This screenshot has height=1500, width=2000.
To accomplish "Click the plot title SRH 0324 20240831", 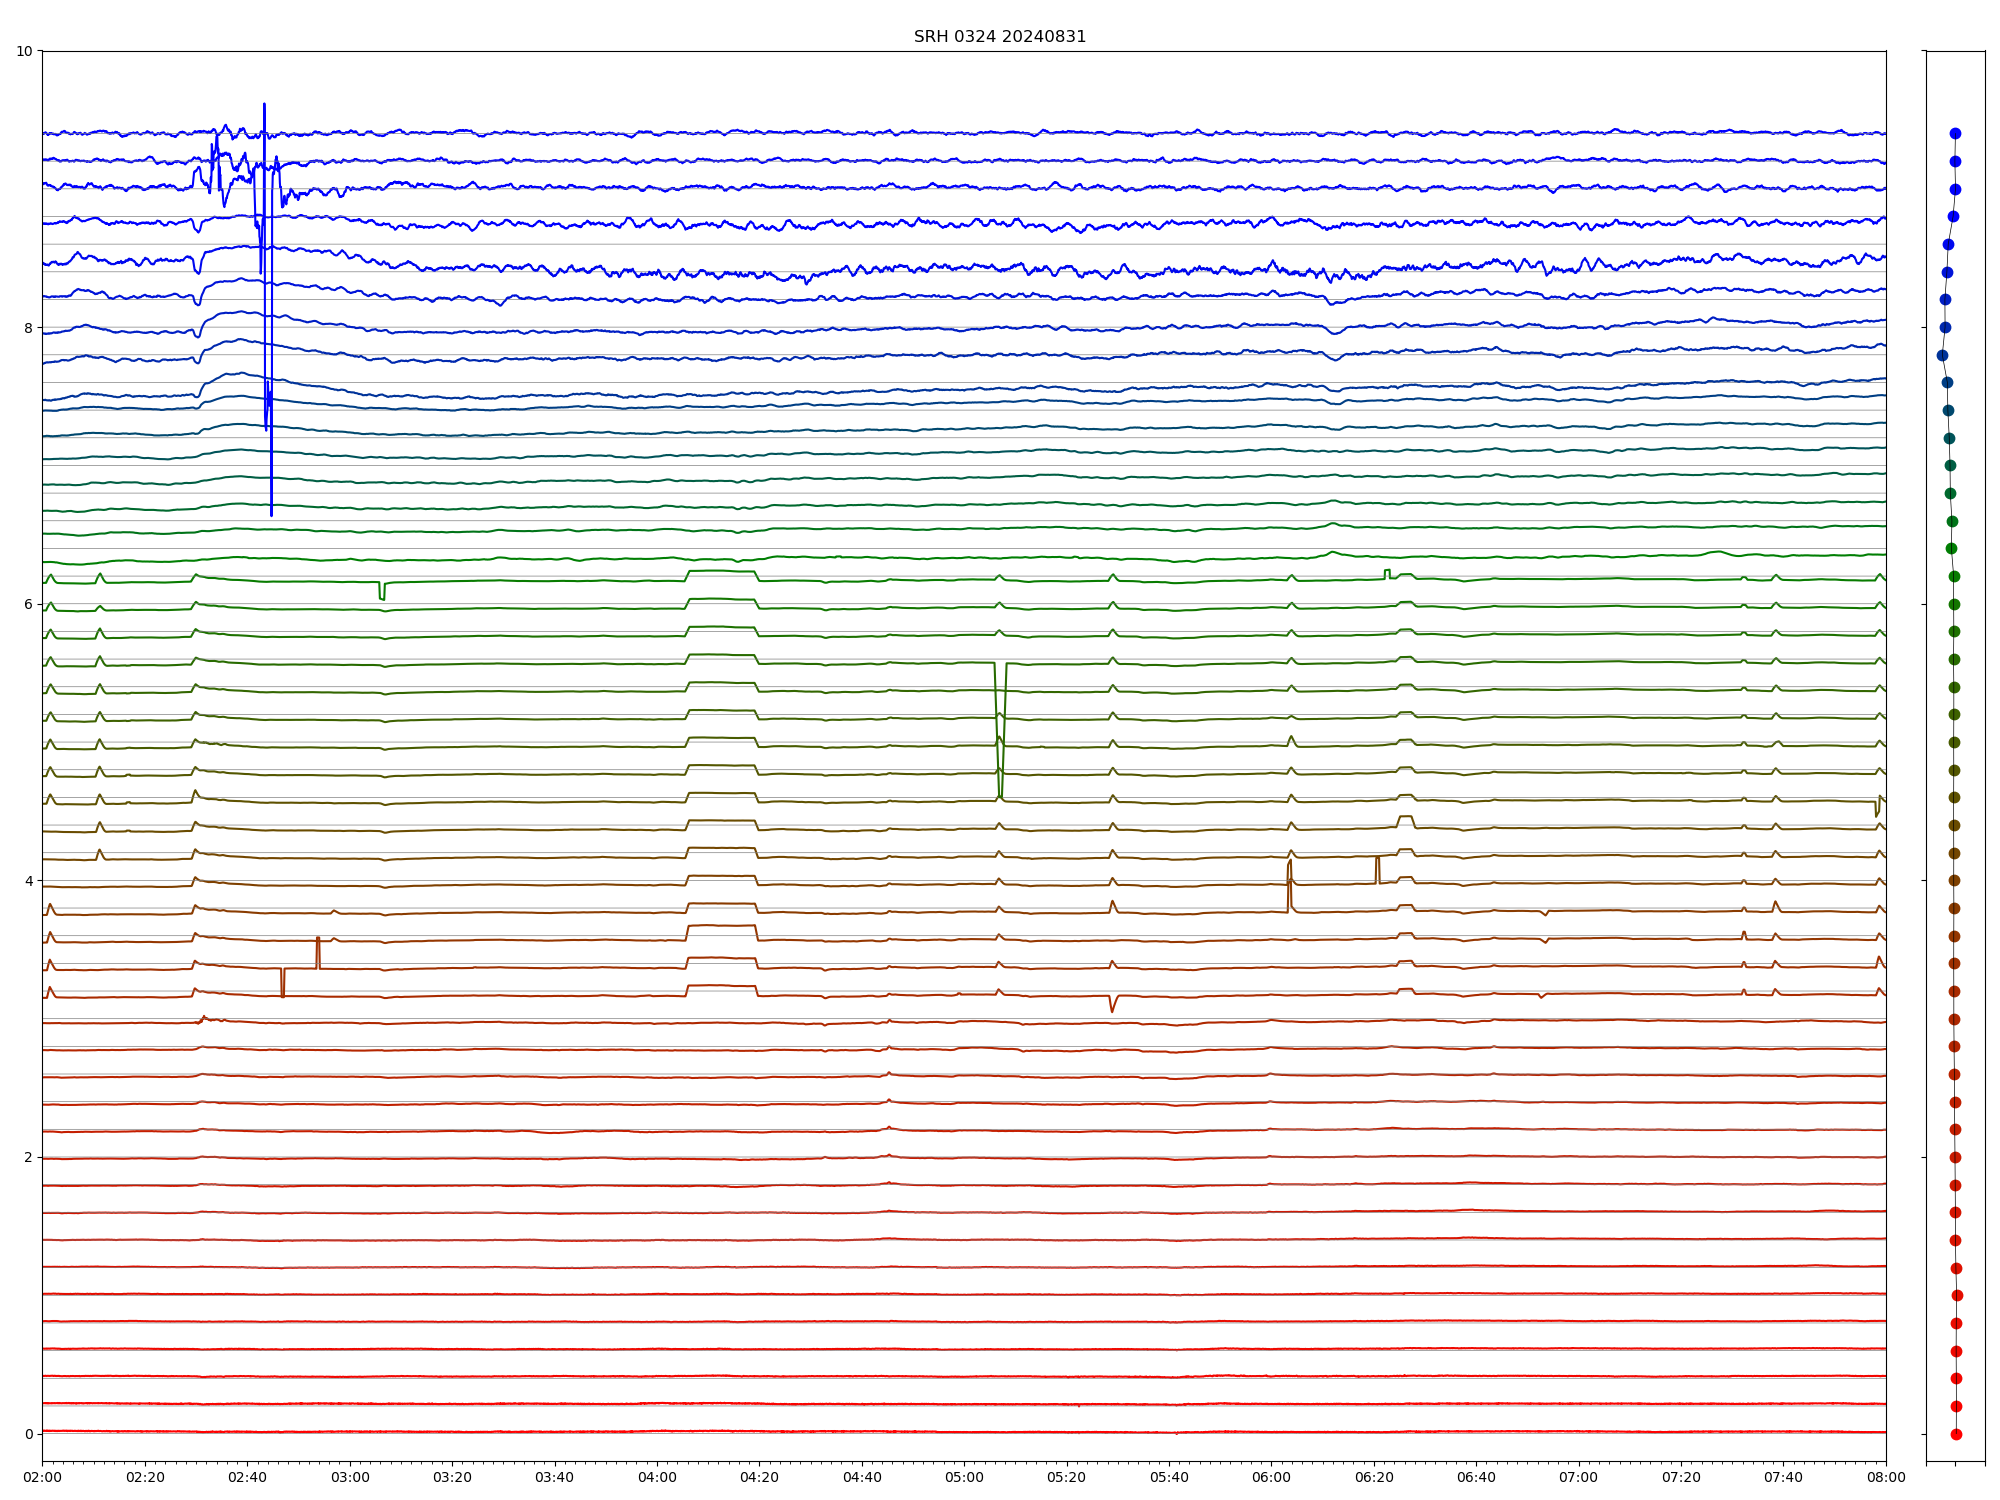I will pos(999,37).
